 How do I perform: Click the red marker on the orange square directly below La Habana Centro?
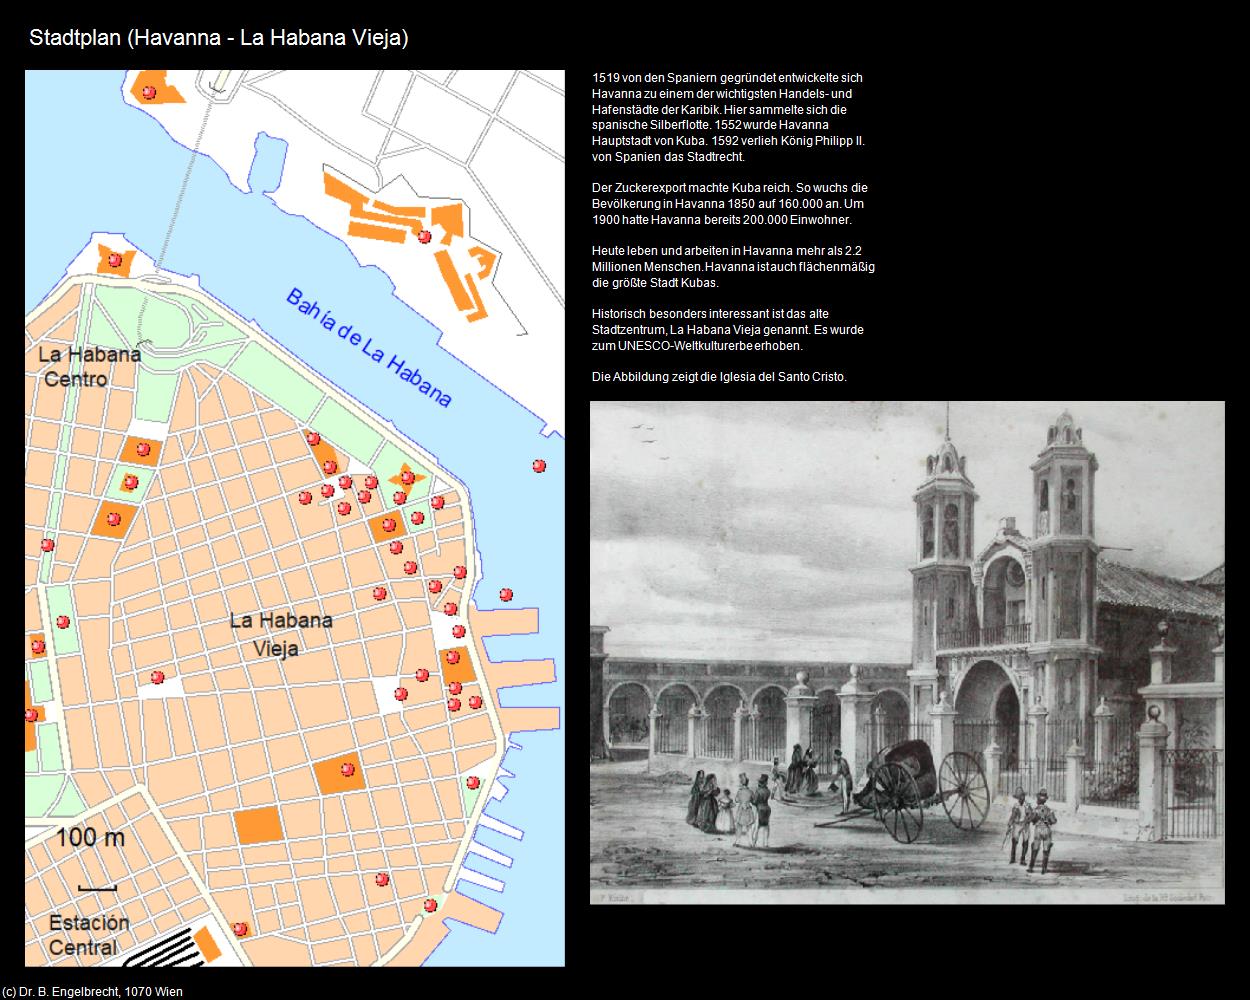pyautogui.click(x=143, y=449)
